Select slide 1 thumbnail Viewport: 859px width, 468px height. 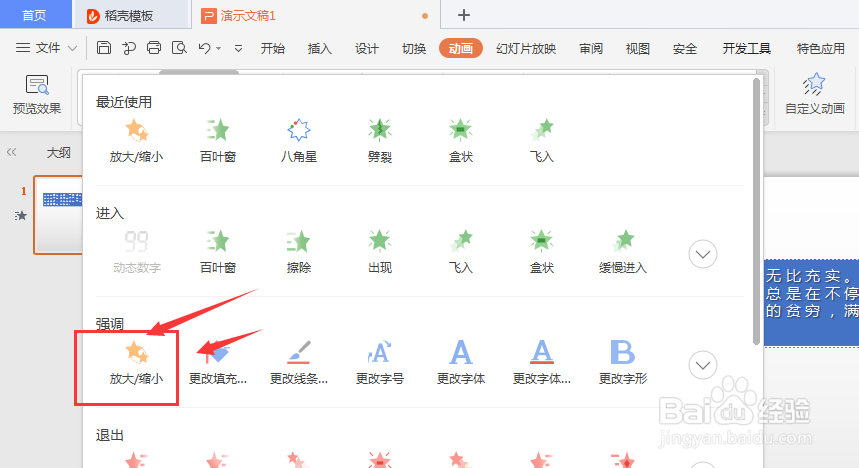pyautogui.click(x=58, y=215)
